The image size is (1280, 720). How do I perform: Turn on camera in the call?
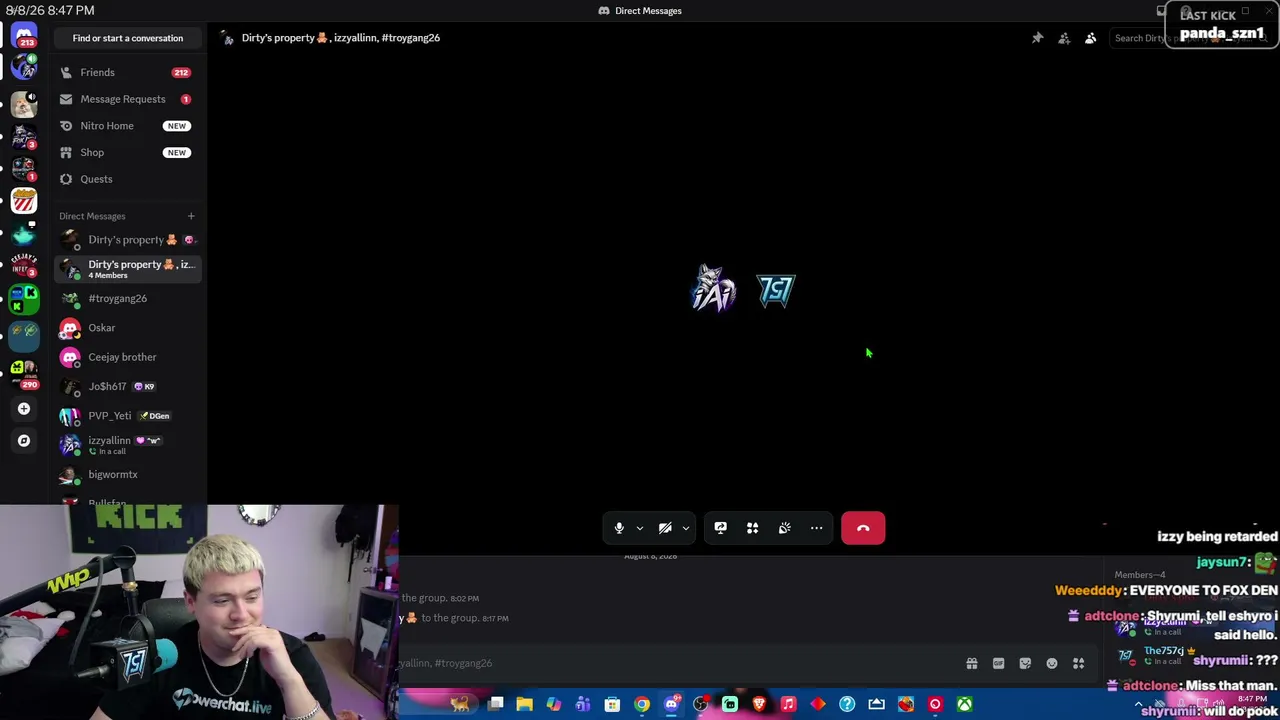(665, 528)
